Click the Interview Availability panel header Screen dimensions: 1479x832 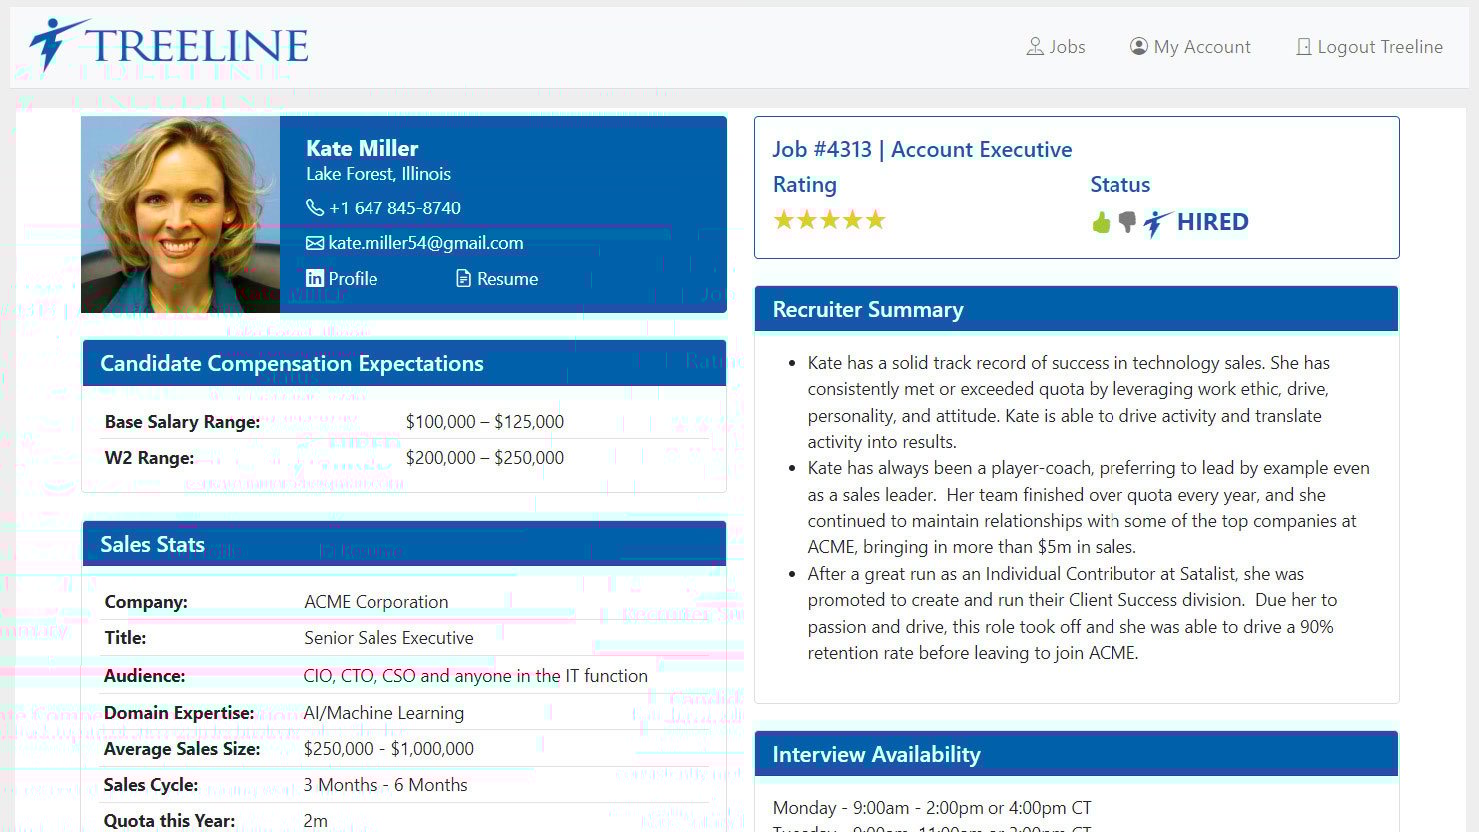click(1076, 754)
